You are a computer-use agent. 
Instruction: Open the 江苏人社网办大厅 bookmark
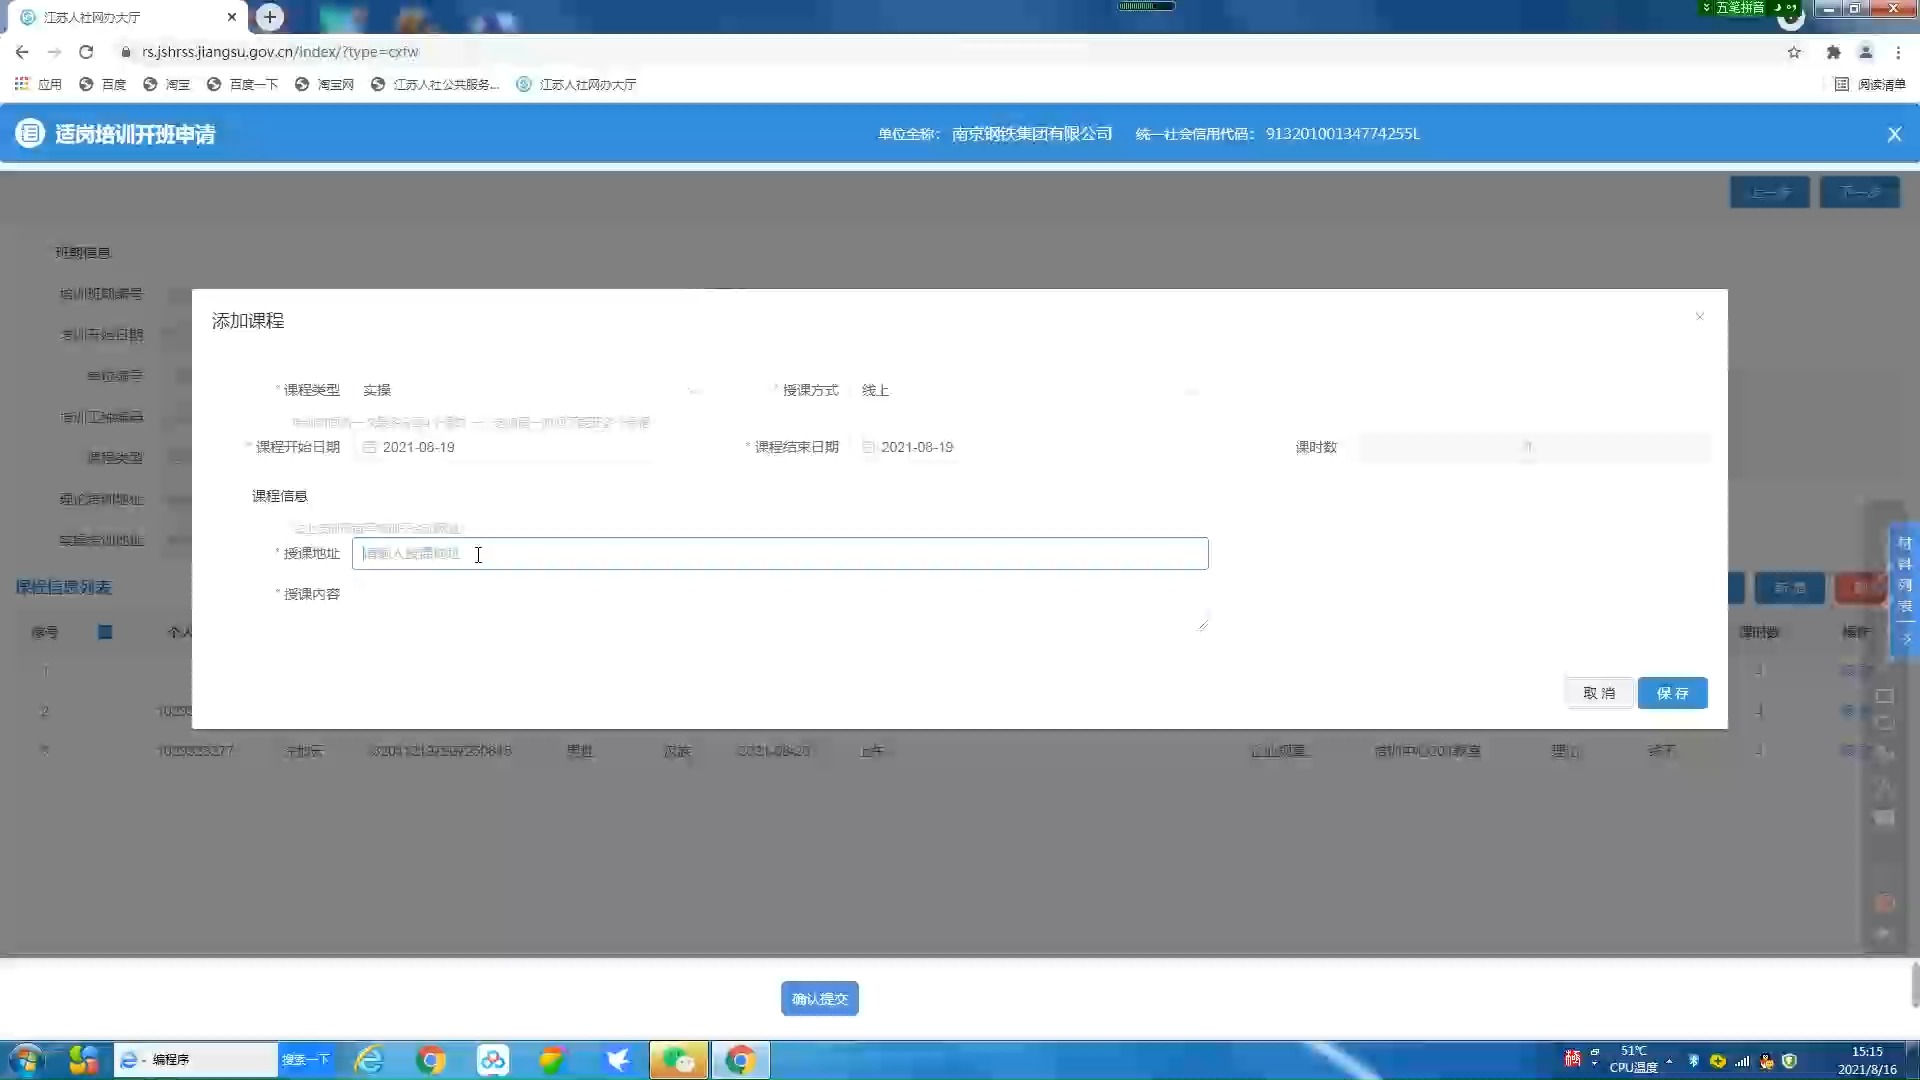click(577, 84)
